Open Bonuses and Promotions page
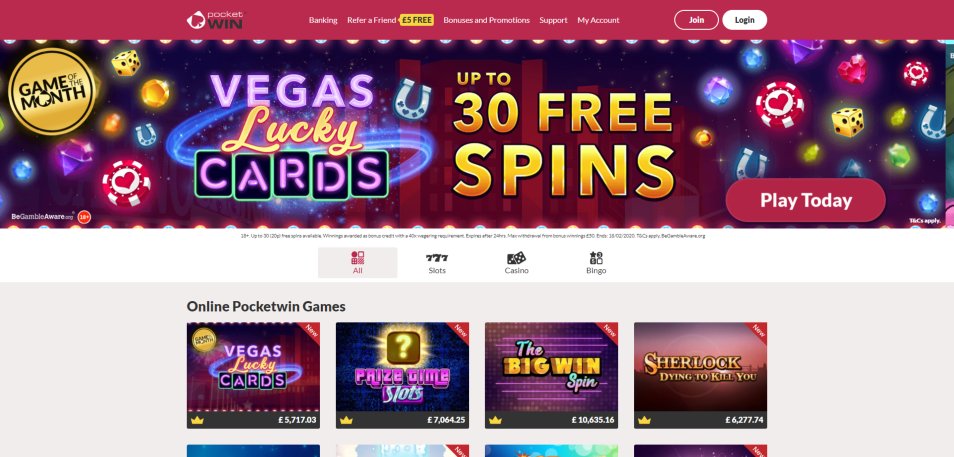Image resolution: width=954 pixels, height=457 pixels. pos(486,20)
